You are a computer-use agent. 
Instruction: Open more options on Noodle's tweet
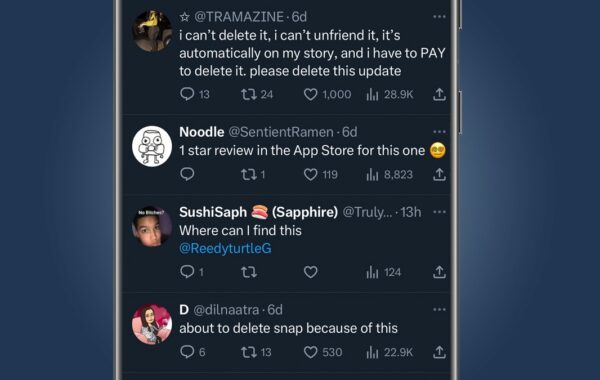tap(439, 132)
